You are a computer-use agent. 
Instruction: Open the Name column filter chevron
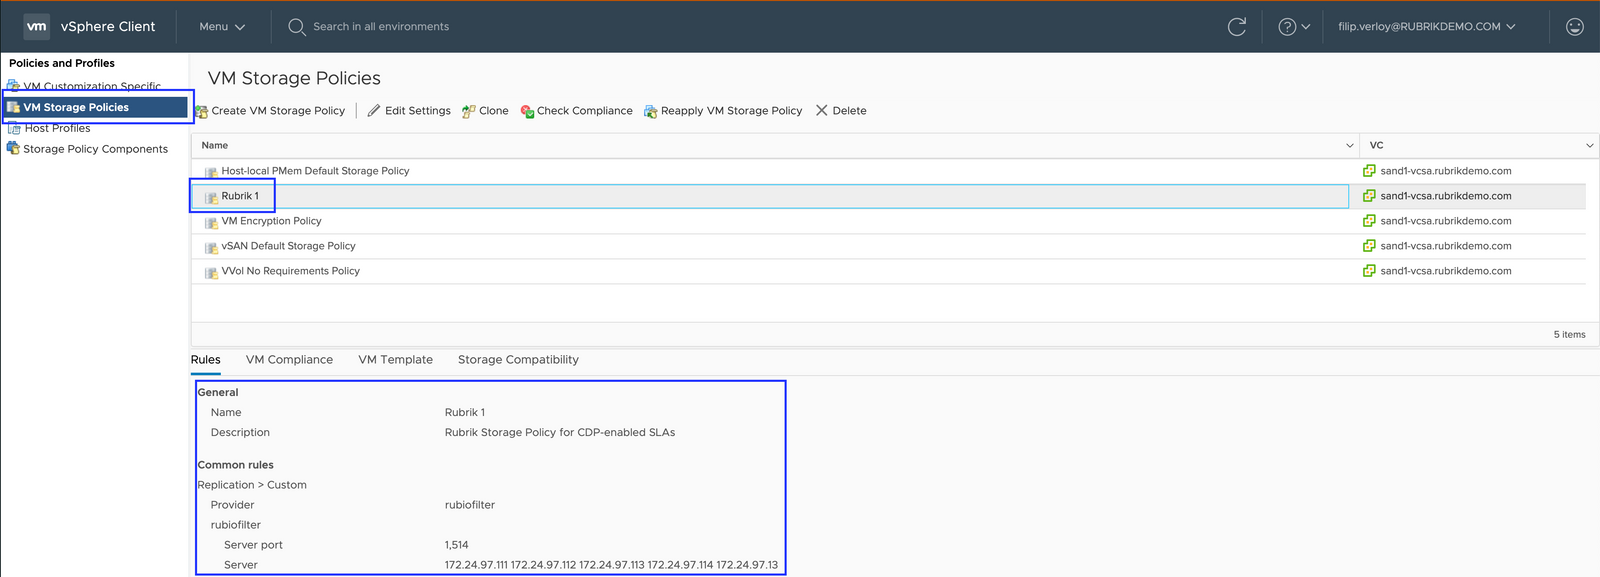(1350, 146)
